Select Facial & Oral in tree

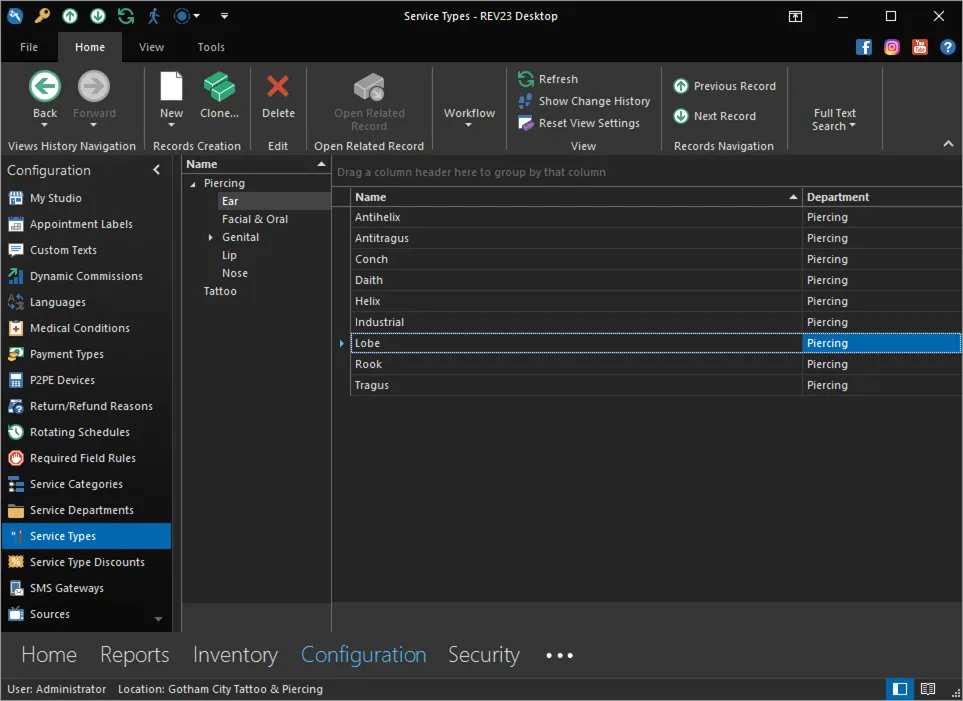255,219
